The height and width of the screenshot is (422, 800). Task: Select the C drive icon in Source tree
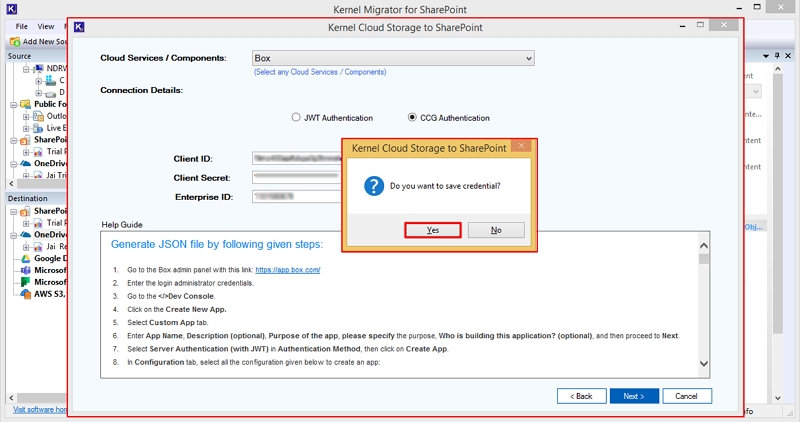pos(50,80)
